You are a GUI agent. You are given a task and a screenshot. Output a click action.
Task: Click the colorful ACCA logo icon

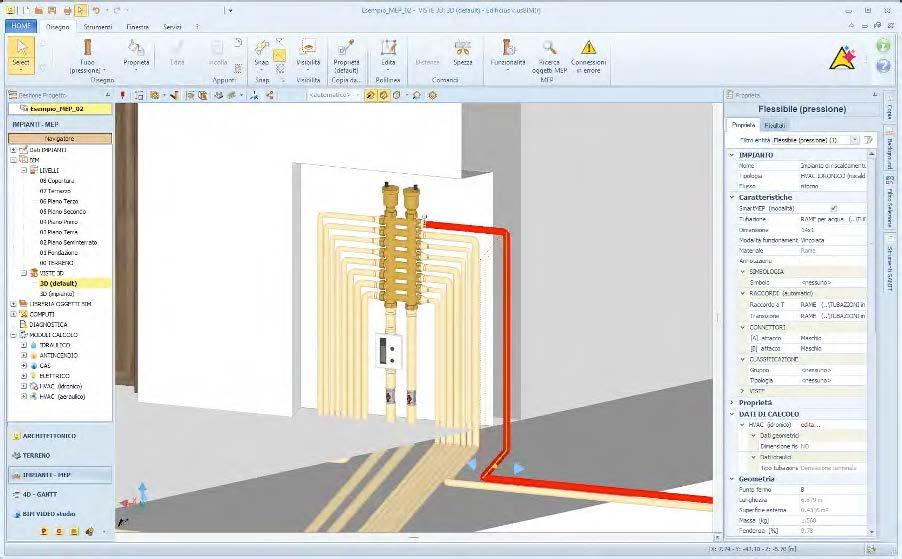pos(842,58)
